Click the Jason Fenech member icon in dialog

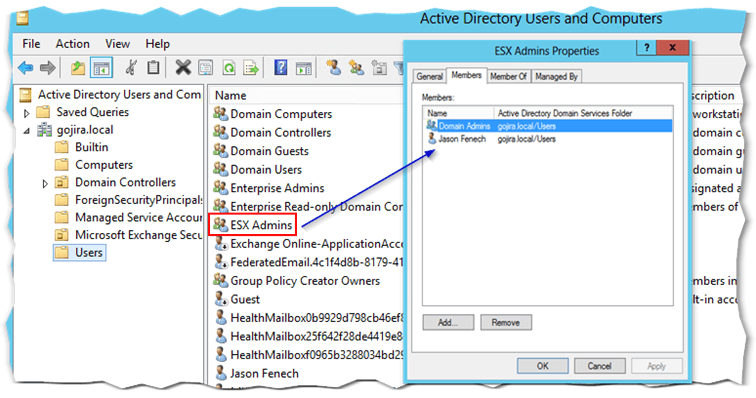coord(432,138)
